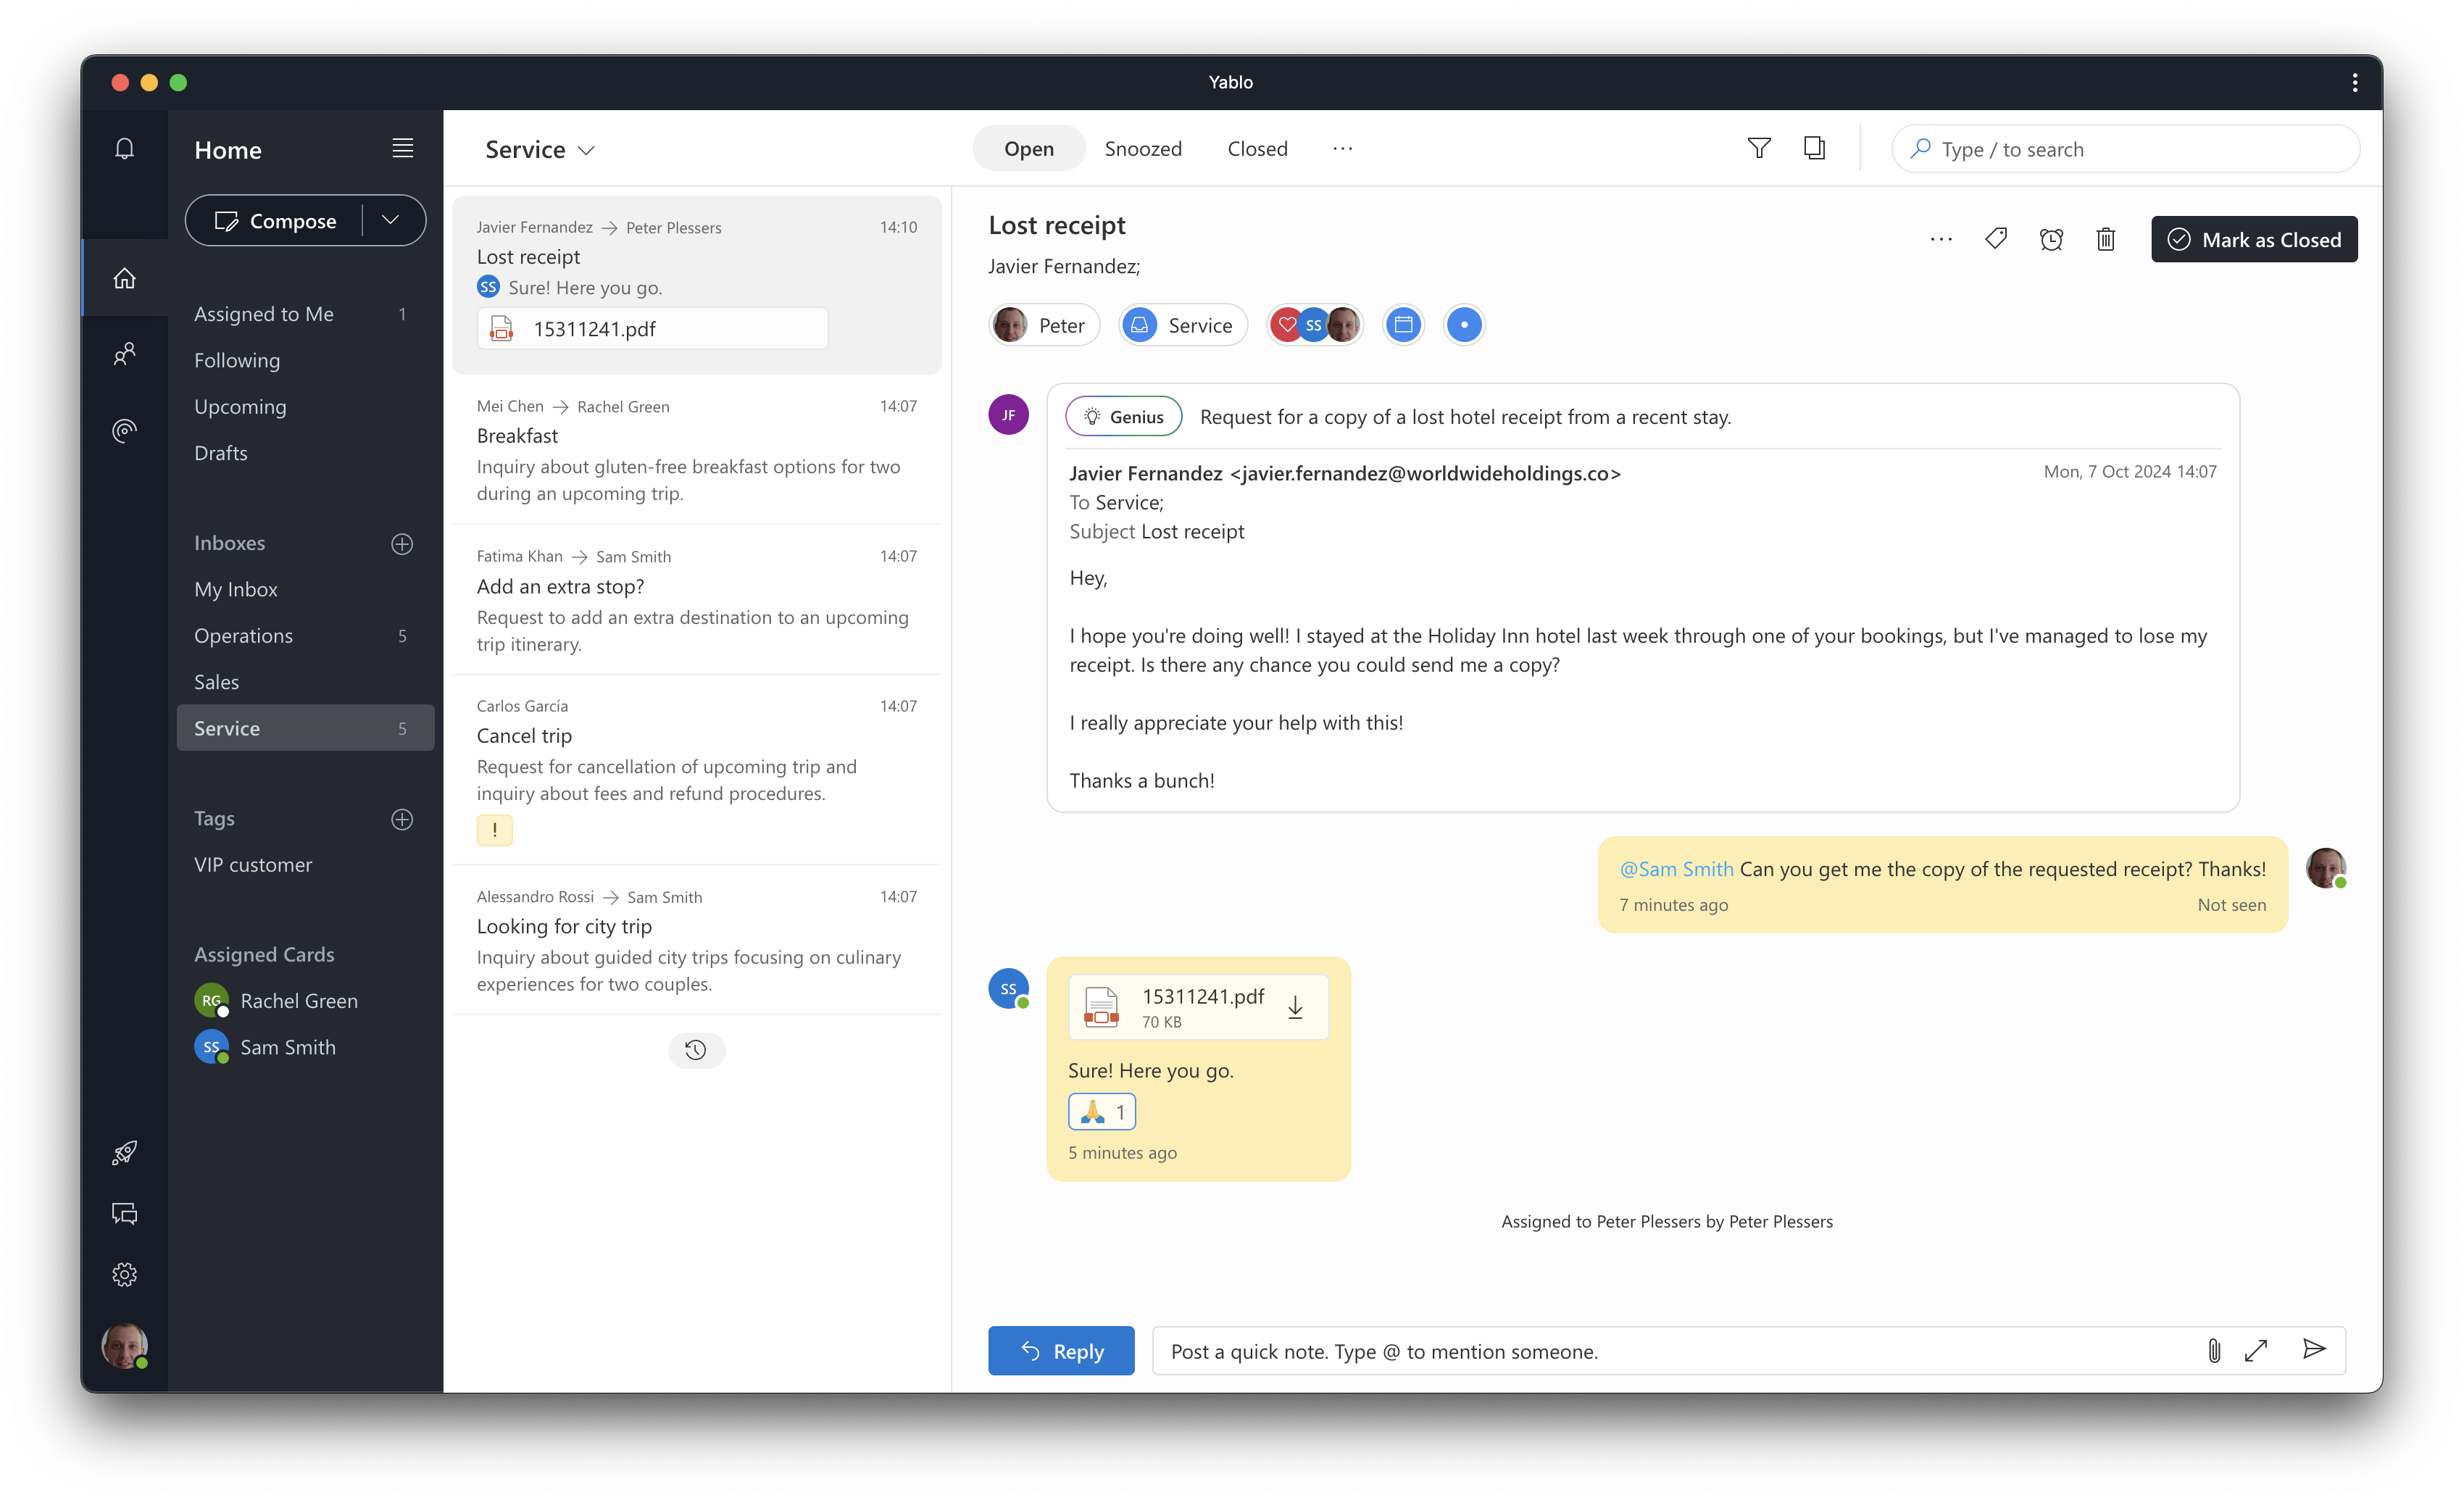Expand the Service inbox selector chevron
The width and height of the screenshot is (2464, 1500).
tap(587, 151)
